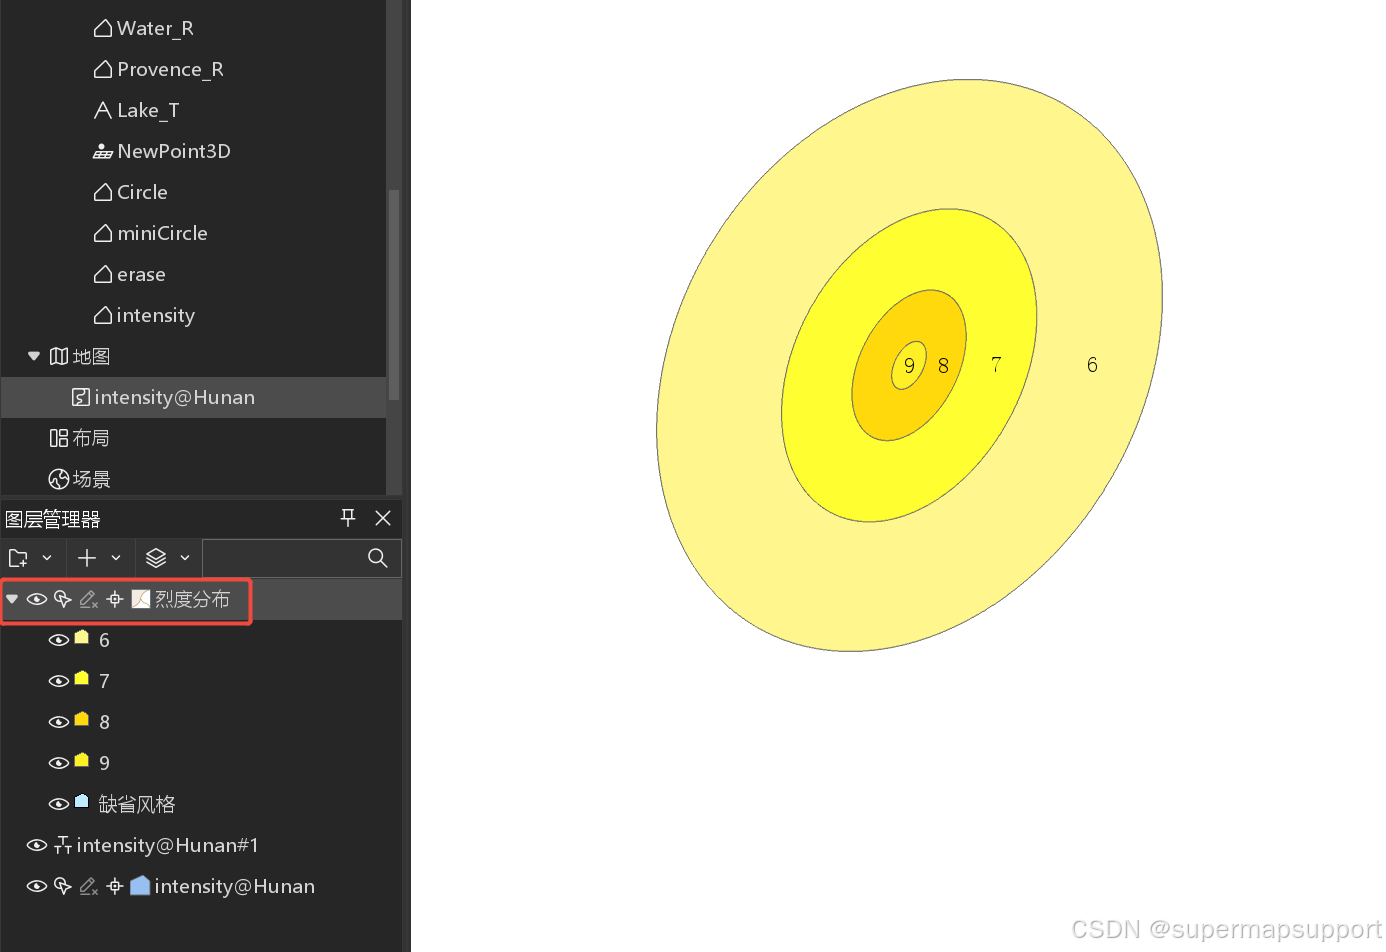1386x952 pixels.
Task: Hide the bottom intensity@Hunan layer
Action: coord(37,886)
